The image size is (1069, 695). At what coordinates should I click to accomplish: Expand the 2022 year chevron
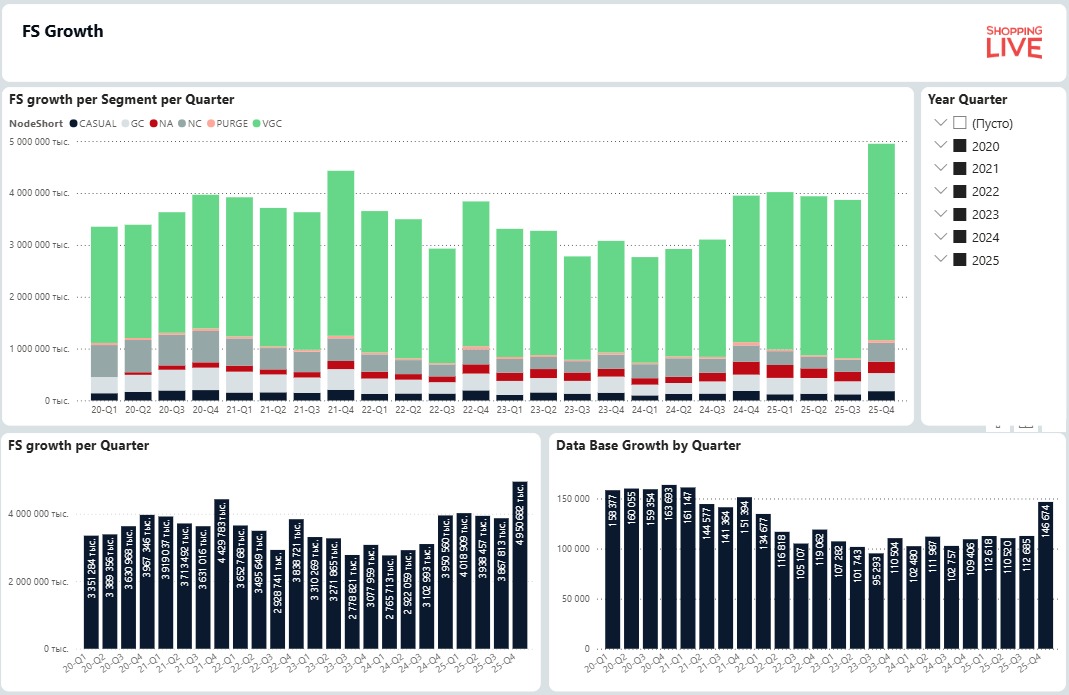941,190
